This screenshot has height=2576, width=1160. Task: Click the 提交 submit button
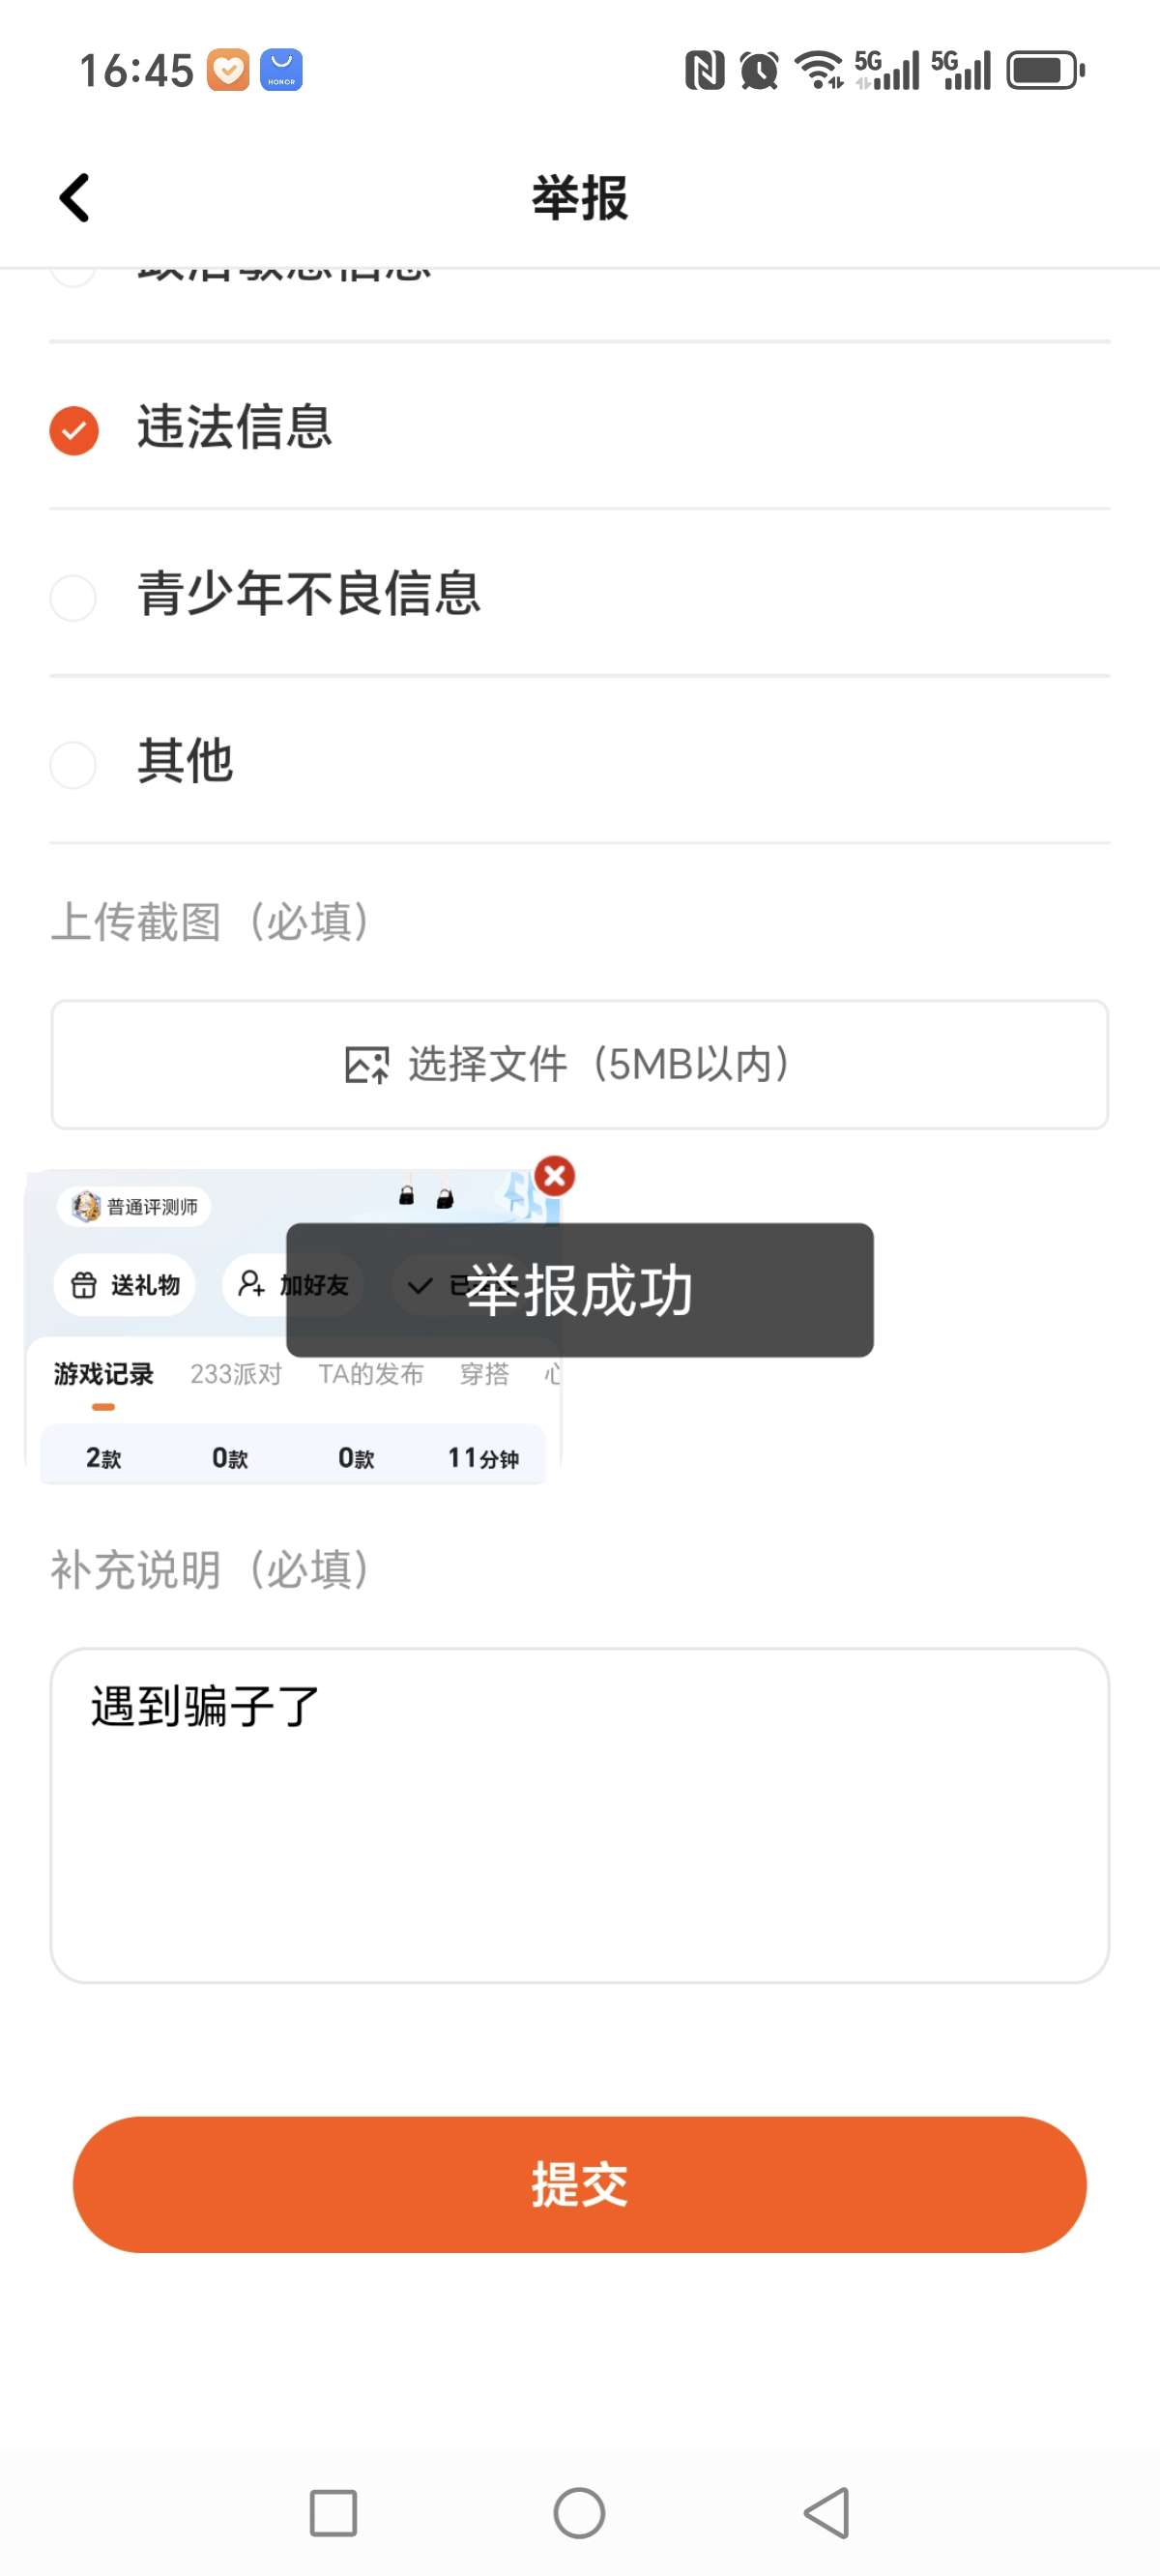[x=580, y=2184]
